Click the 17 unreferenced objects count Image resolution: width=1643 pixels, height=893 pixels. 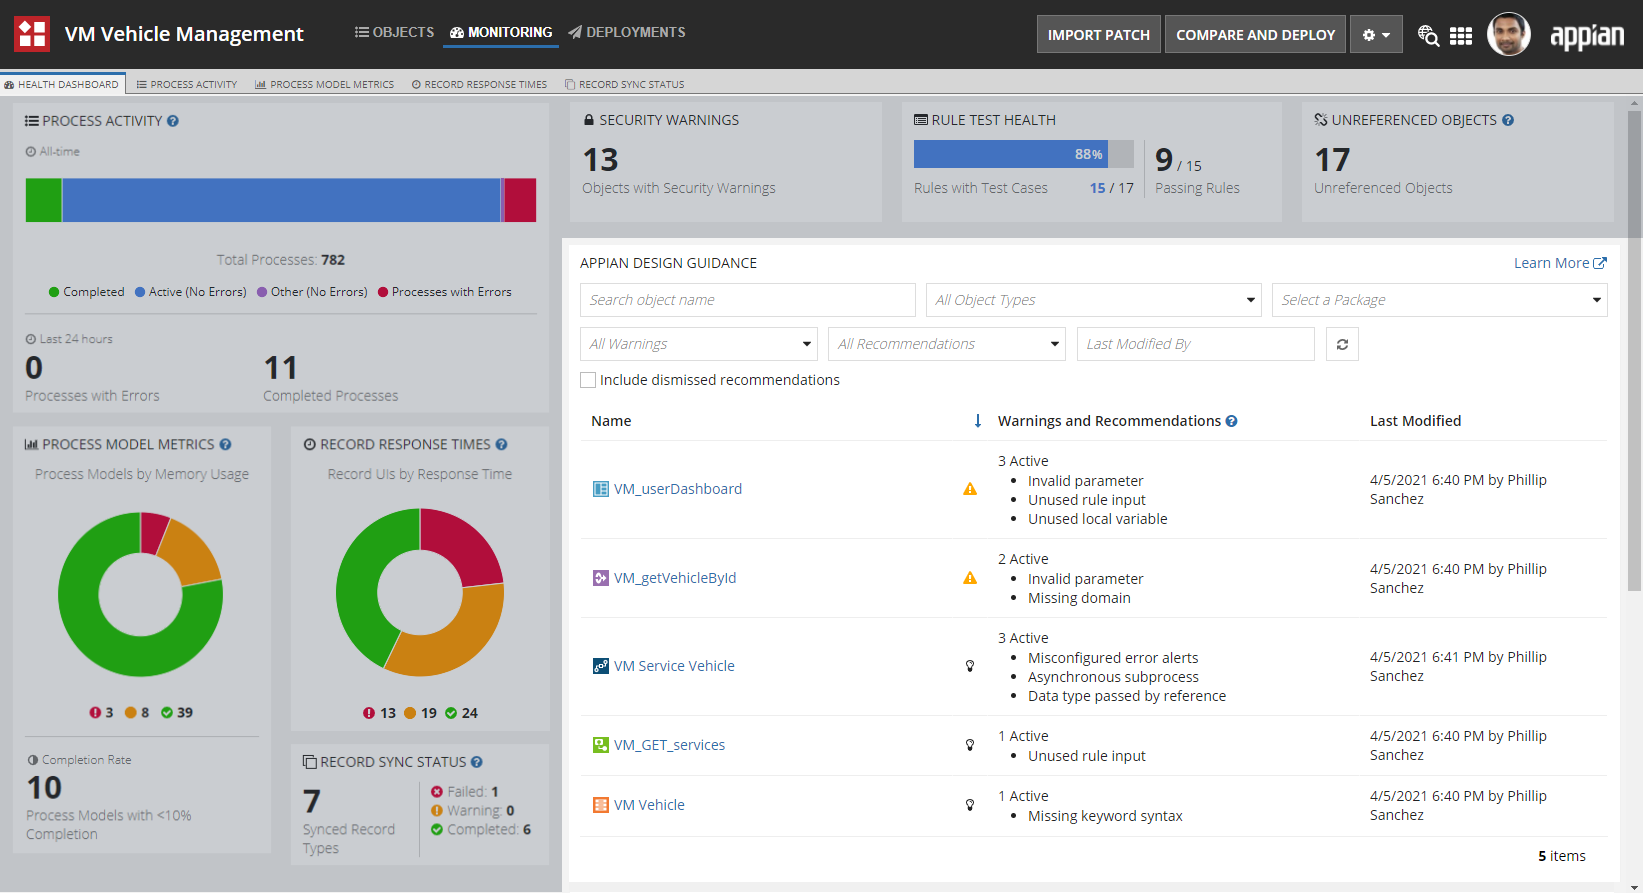coord(1332,160)
